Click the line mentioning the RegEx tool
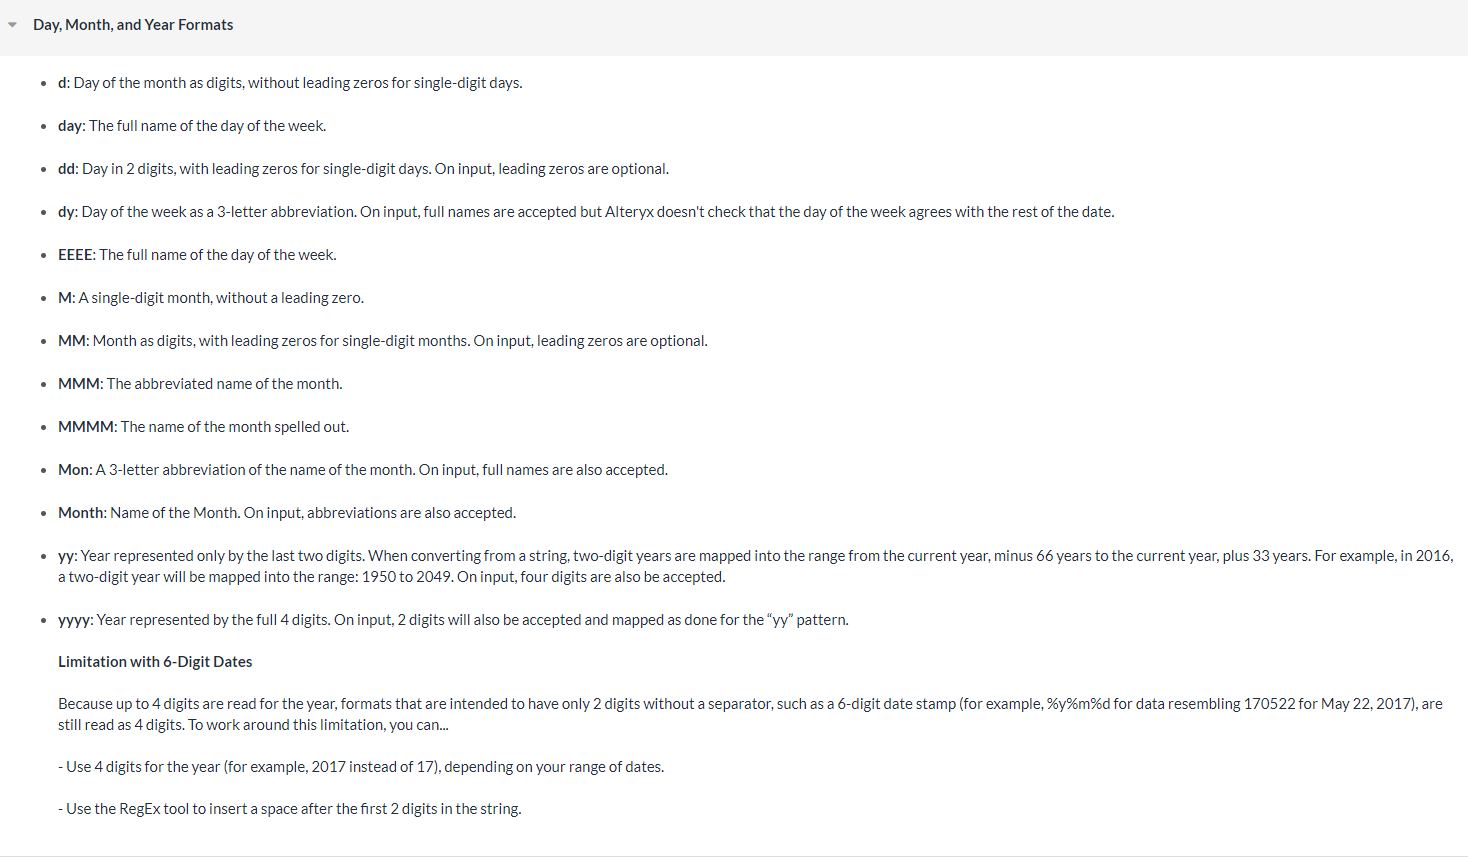 pyautogui.click(x=290, y=809)
